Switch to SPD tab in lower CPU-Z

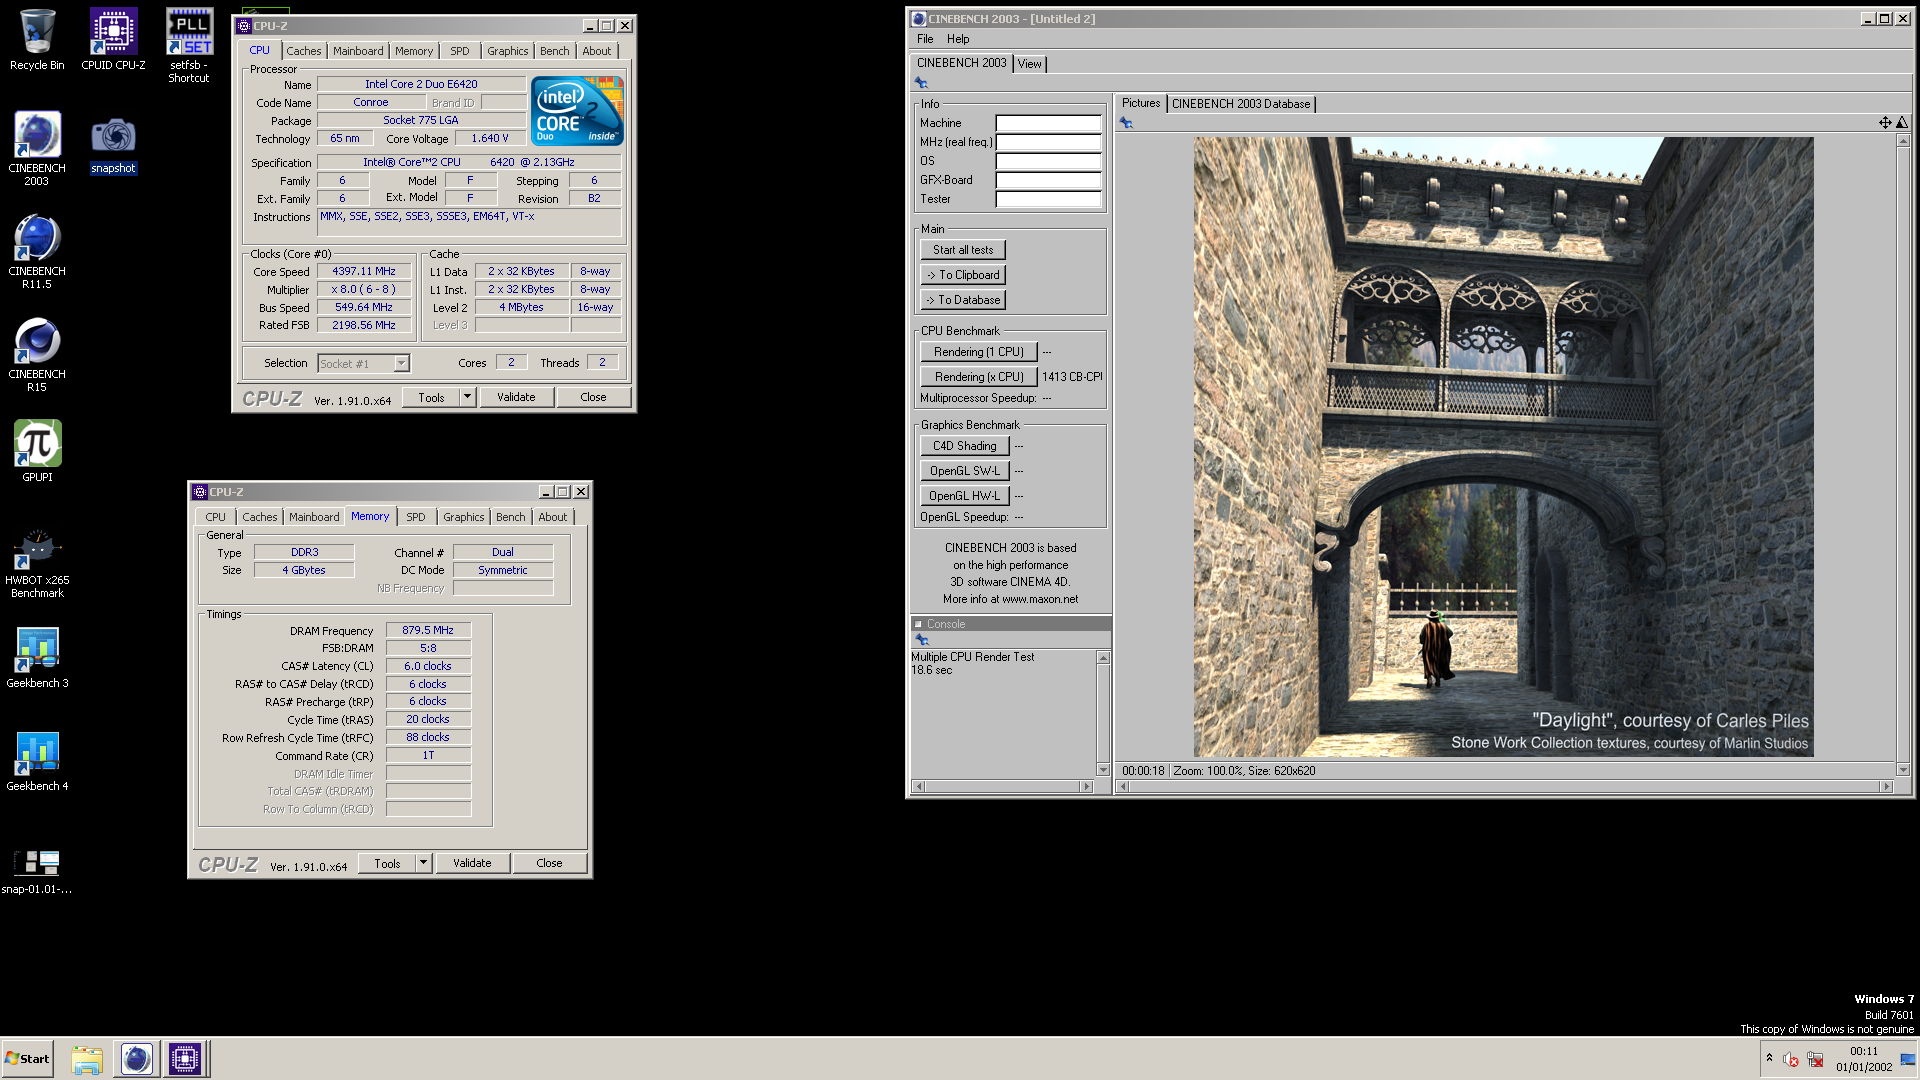[415, 517]
